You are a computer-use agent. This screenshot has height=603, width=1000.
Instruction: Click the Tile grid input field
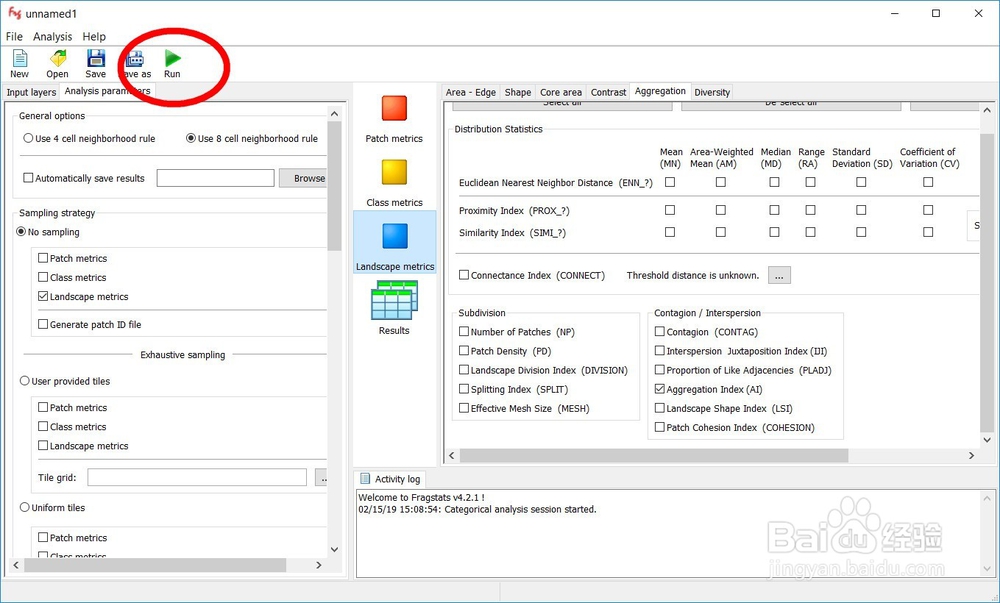(197, 477)
